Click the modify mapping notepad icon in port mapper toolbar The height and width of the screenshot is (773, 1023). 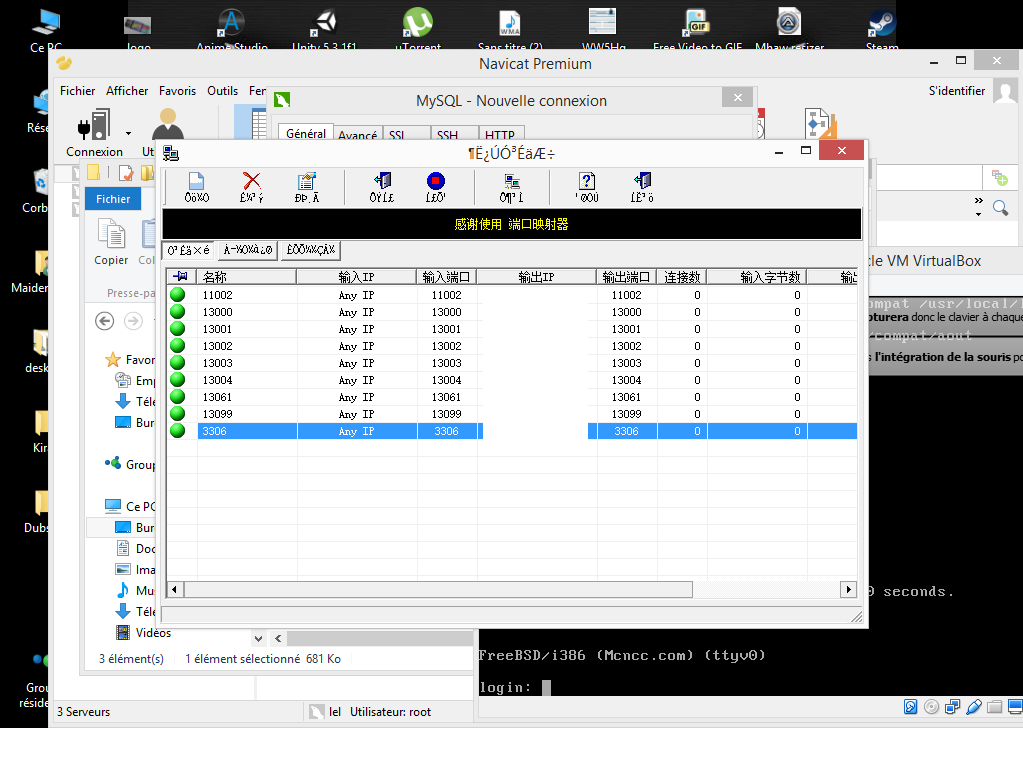click(307, 181)
